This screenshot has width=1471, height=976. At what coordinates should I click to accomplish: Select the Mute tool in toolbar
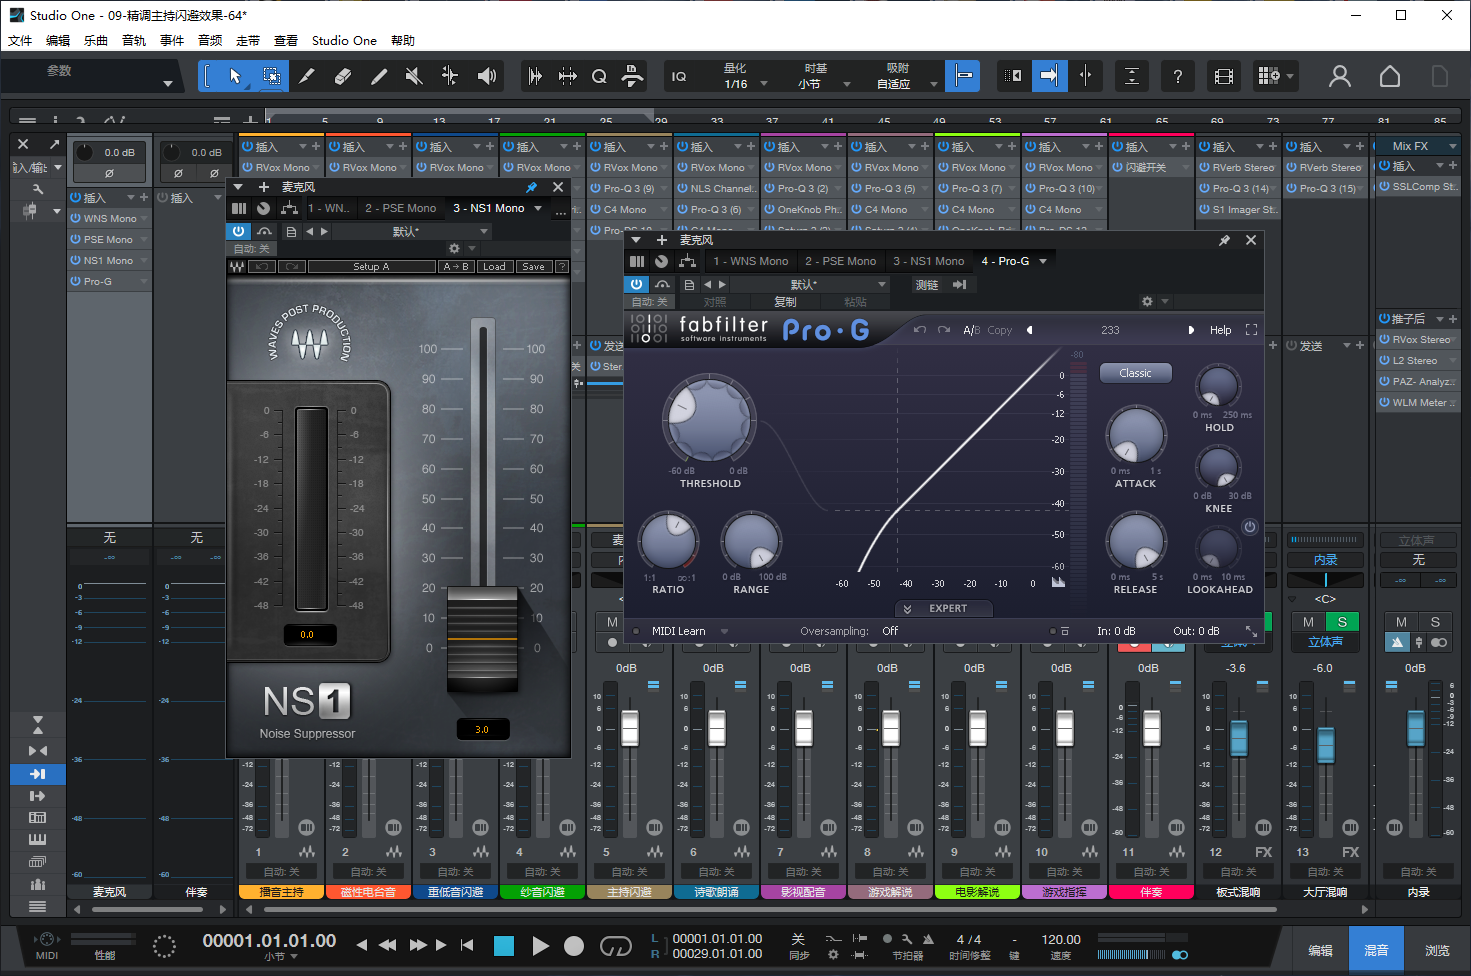[x=414, y=76]
